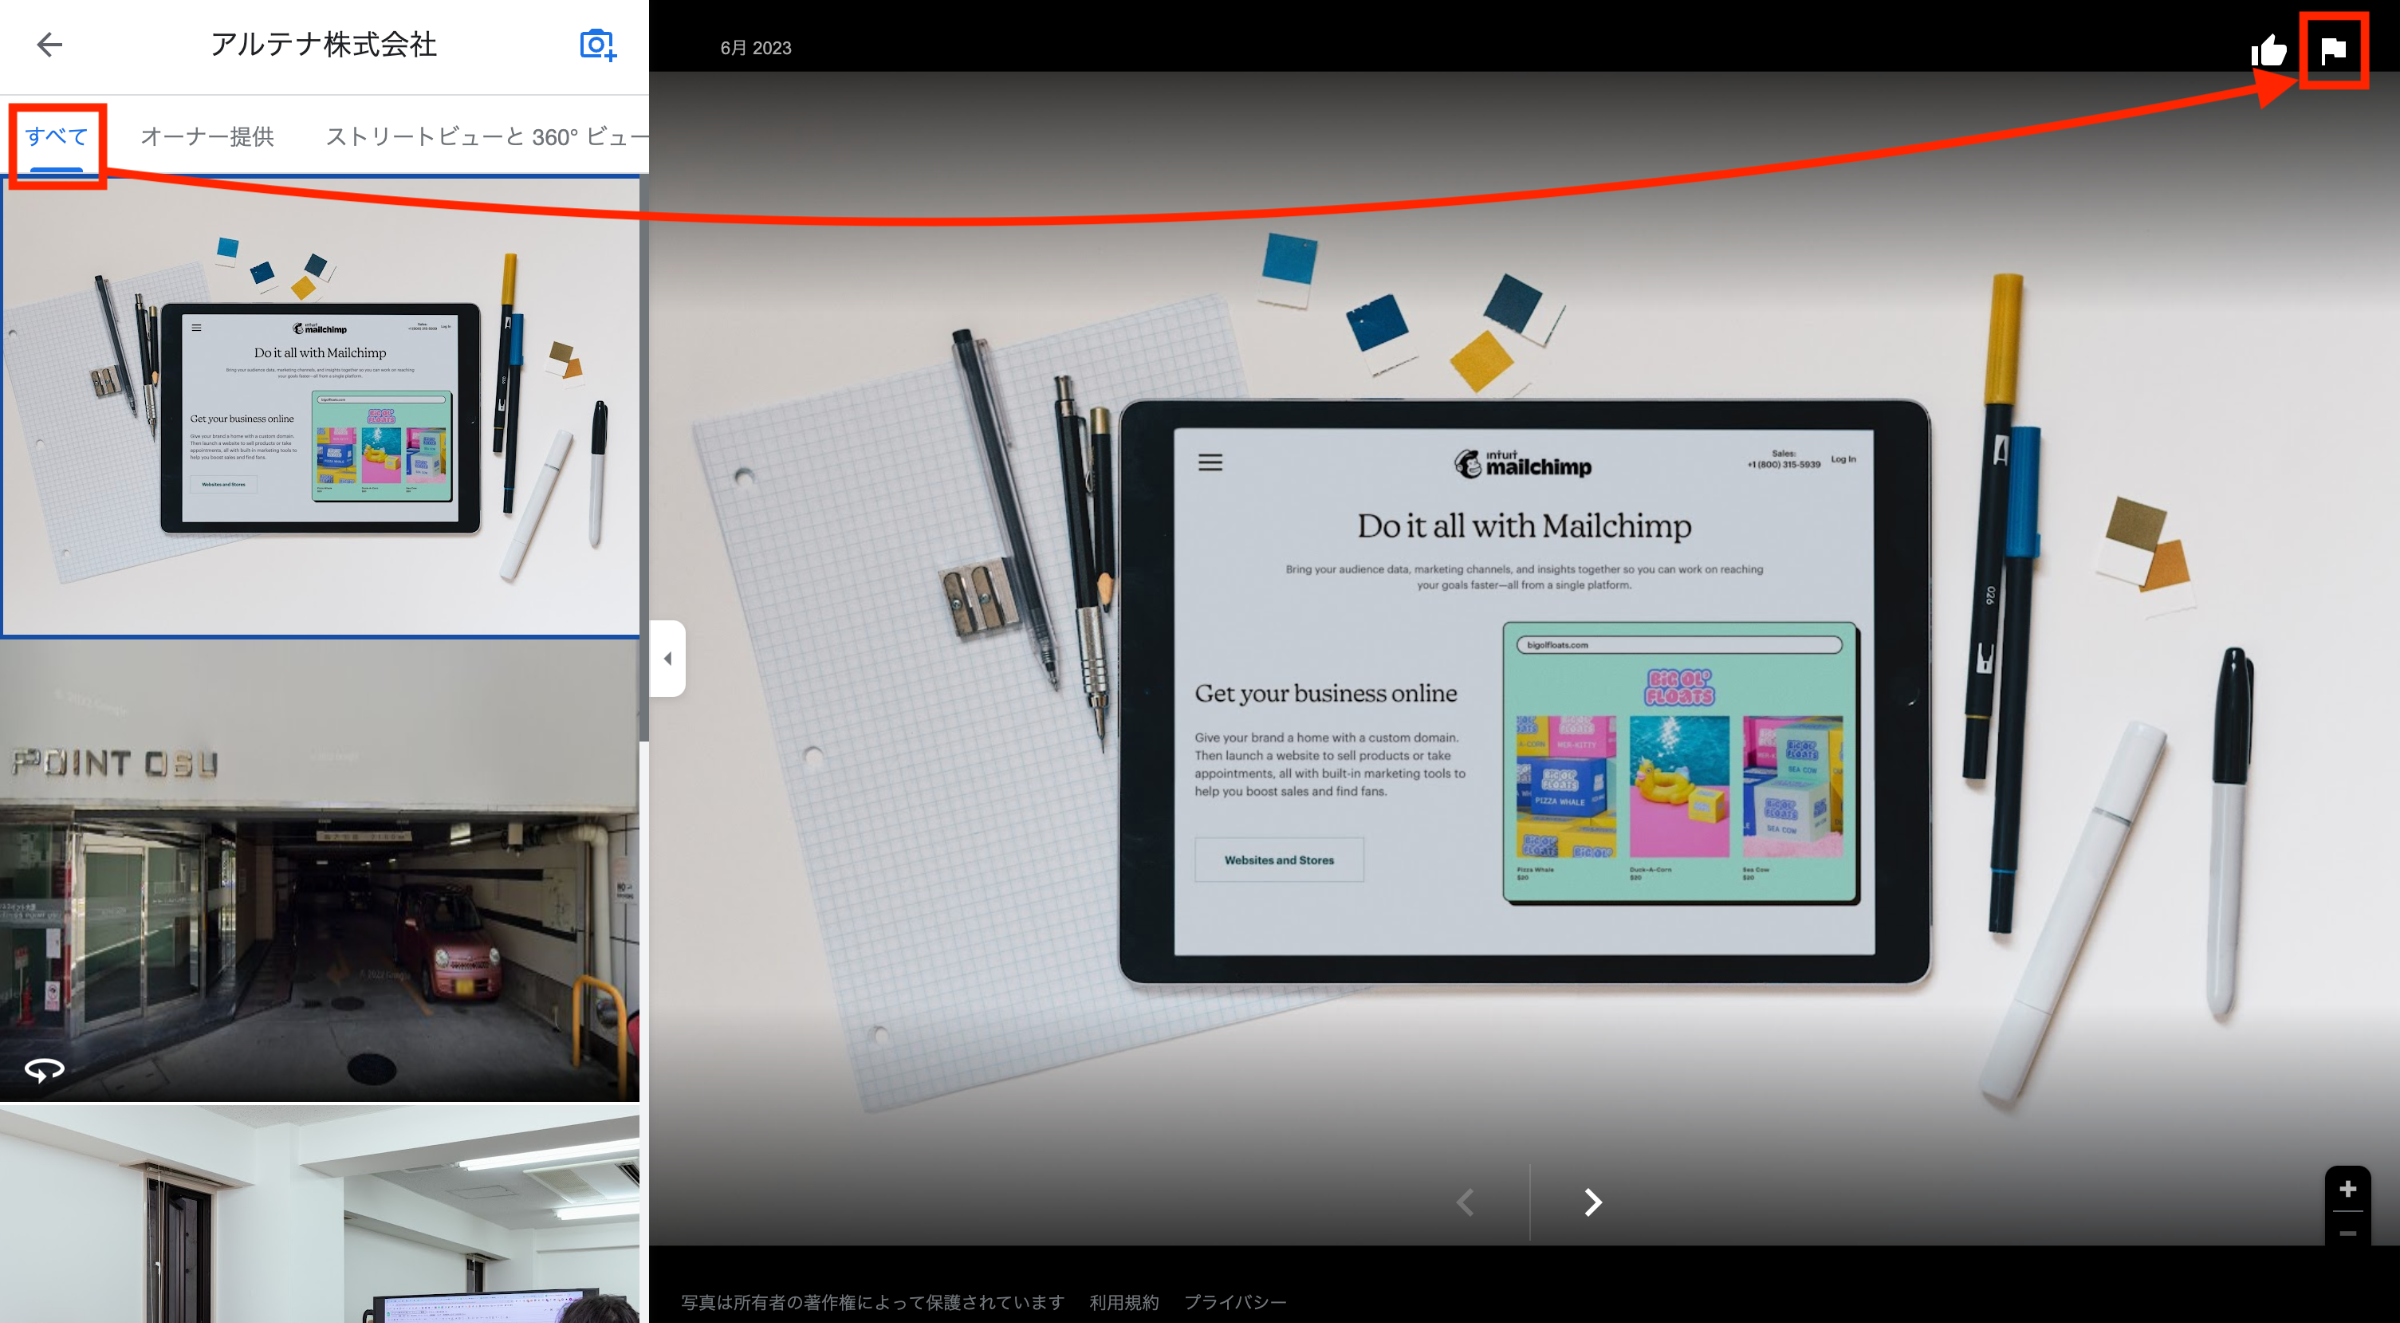Image resolution: width=2400 pixels, height=1323 pixels.
Task: Collapse the side panel arrow handle
Action: click(667, 658)
